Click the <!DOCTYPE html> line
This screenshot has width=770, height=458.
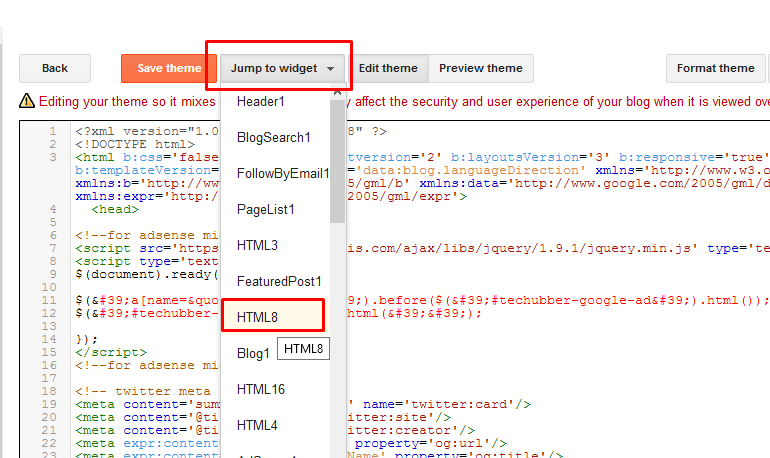pos(135,144)
